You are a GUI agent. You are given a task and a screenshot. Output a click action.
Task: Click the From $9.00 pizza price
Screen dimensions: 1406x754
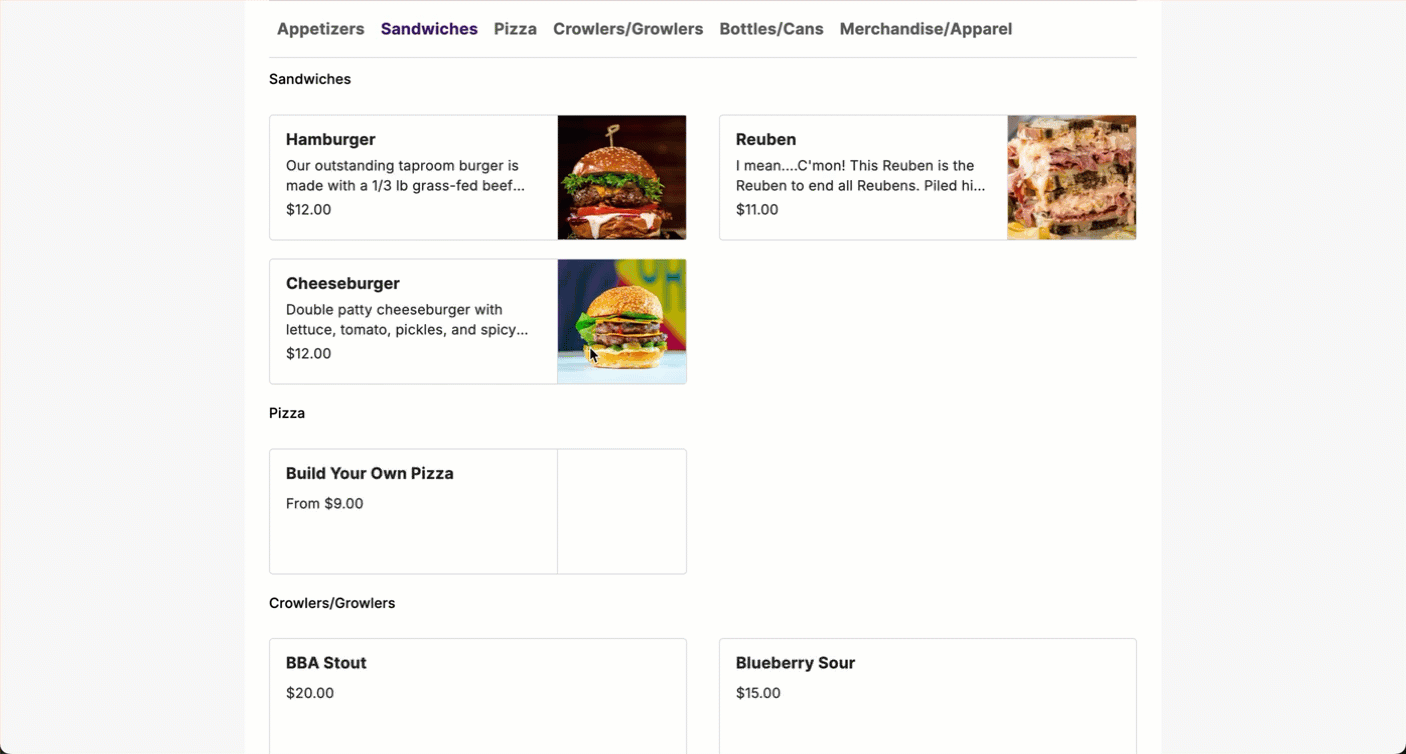[324, 503]
